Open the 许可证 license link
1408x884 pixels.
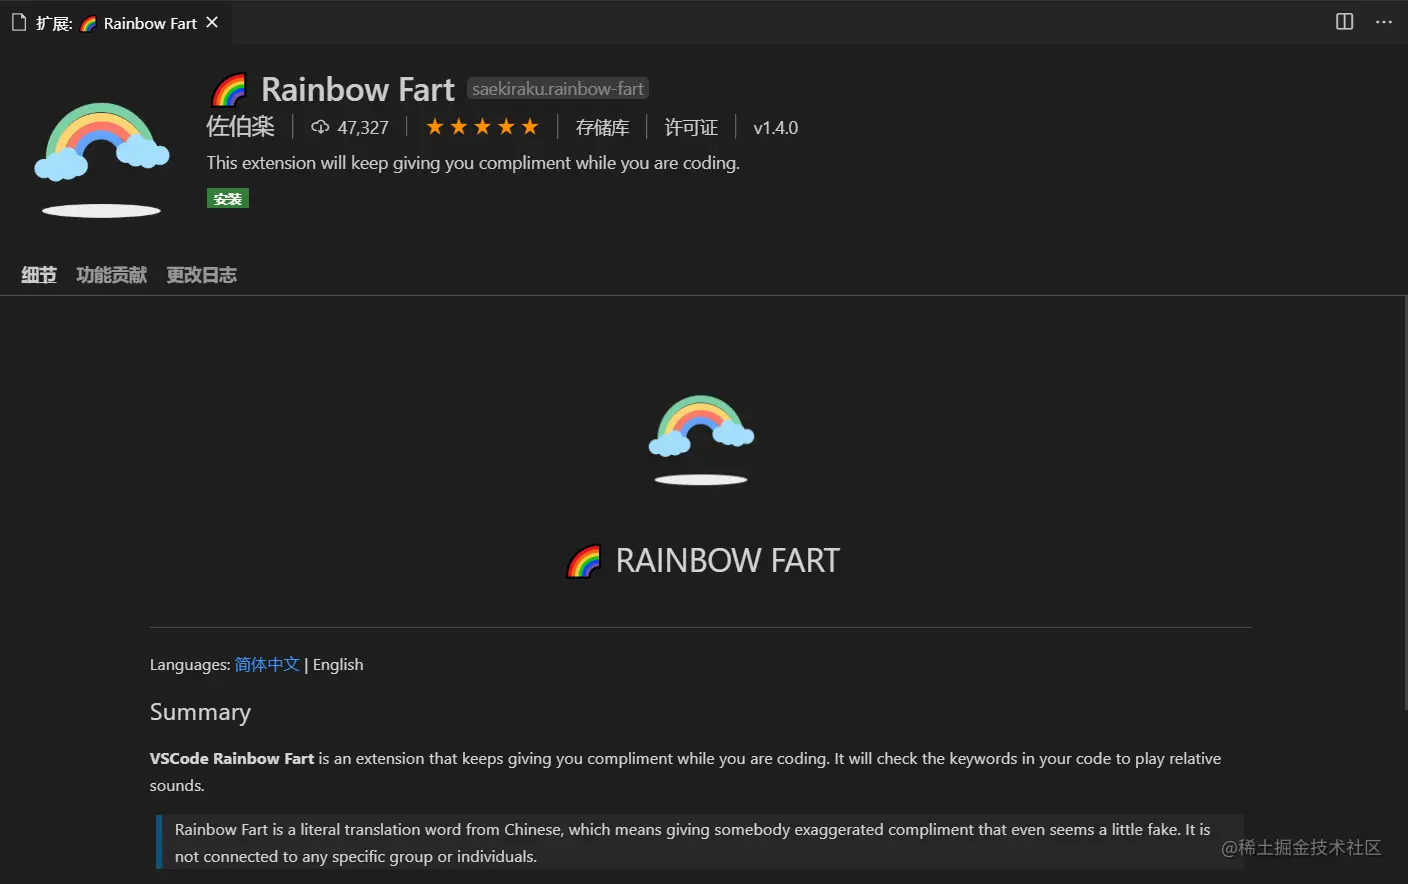point(691,127)
